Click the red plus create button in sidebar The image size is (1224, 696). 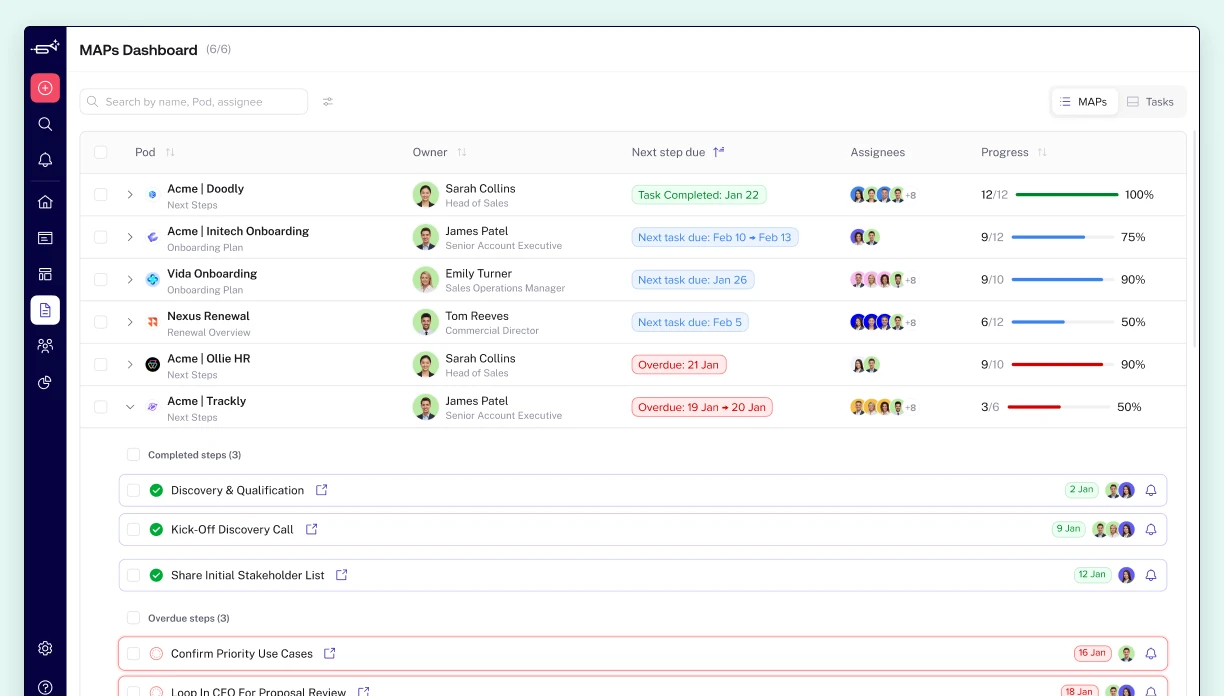point(45,88)
